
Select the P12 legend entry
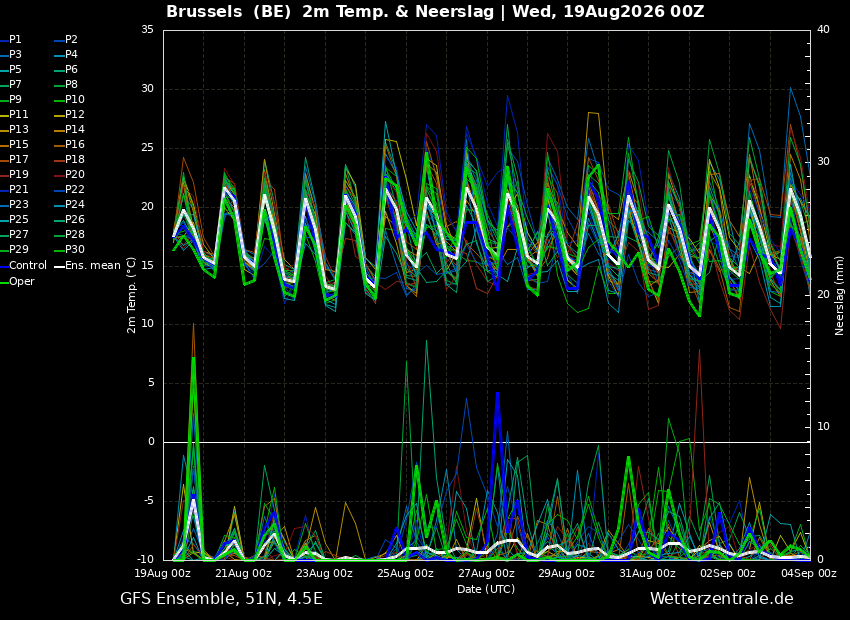[70, 114]
